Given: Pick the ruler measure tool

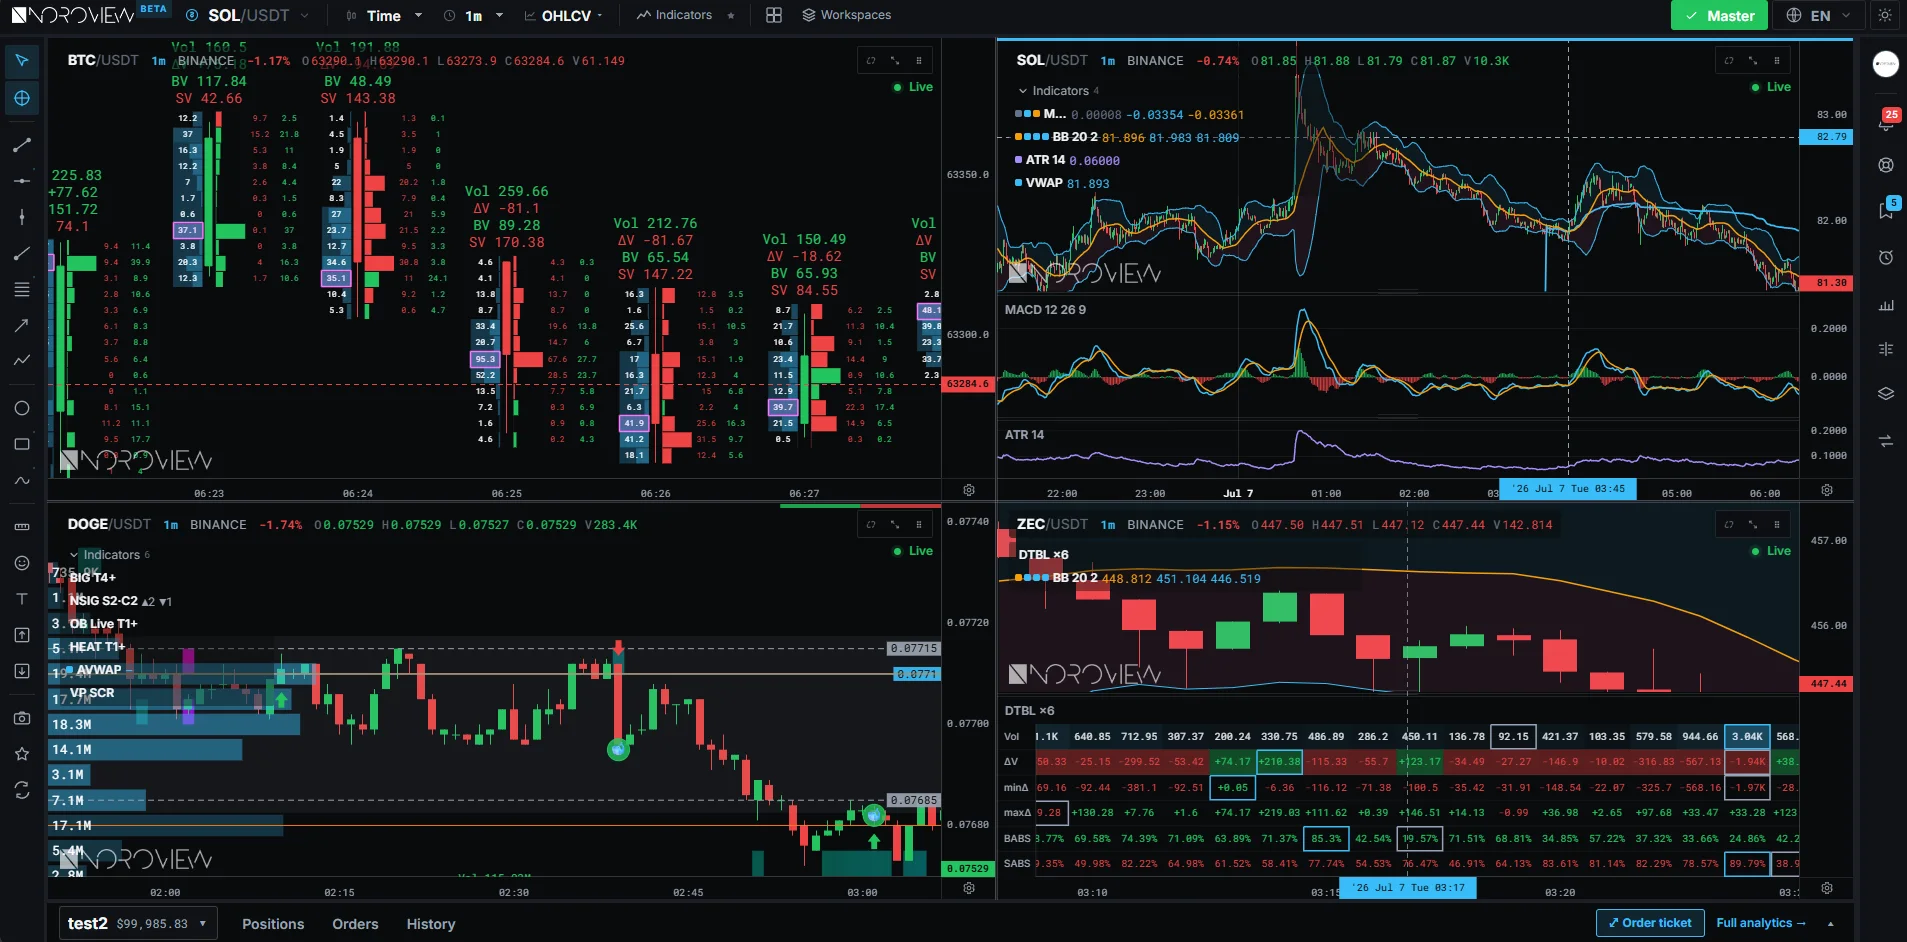Looking at the screenshot, I should point(22,526).
